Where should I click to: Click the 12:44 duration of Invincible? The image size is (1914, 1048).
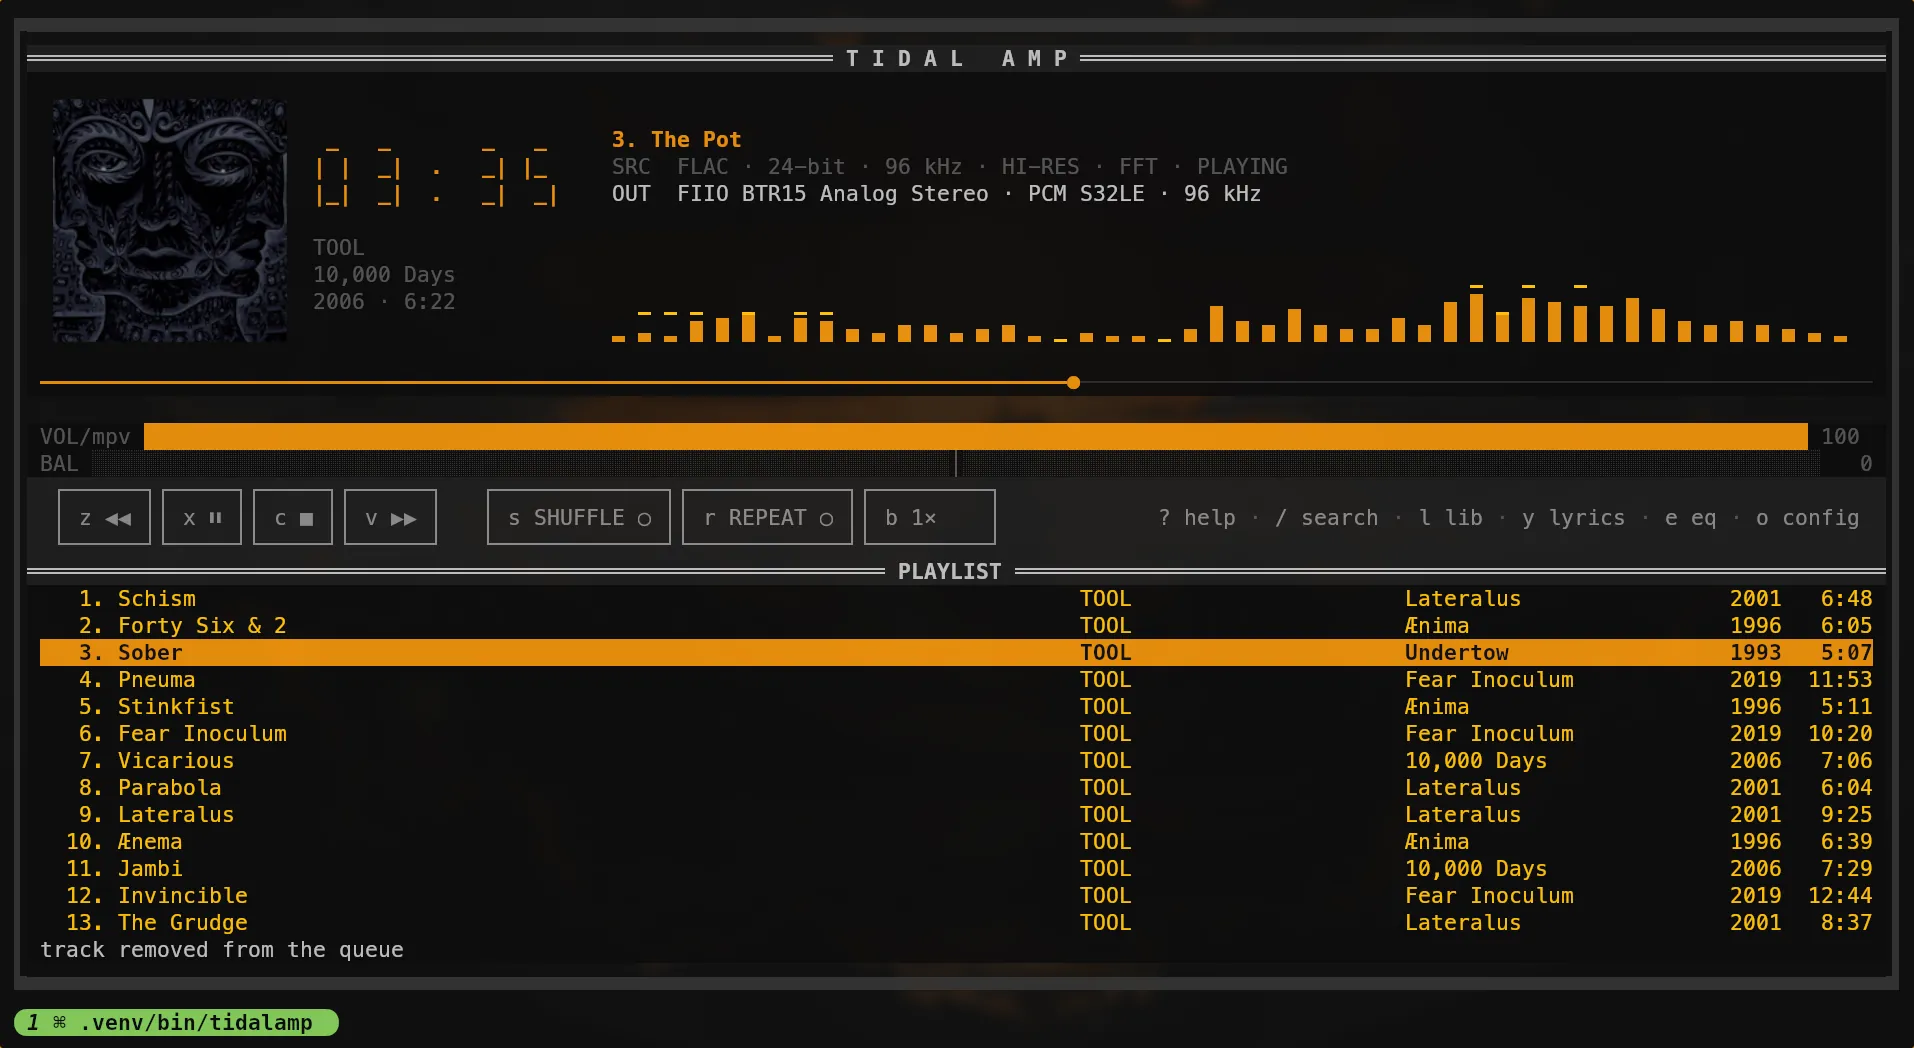coord(1840,895)
